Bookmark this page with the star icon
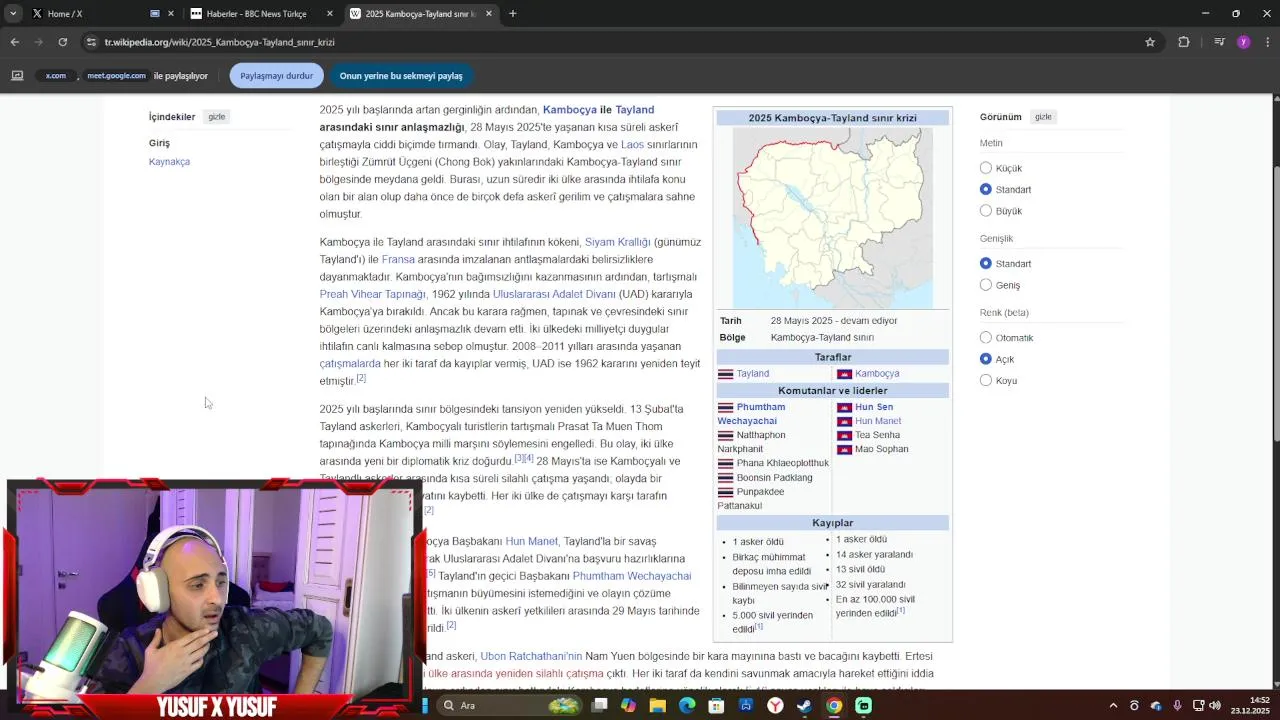 (x=1150, y=42)
